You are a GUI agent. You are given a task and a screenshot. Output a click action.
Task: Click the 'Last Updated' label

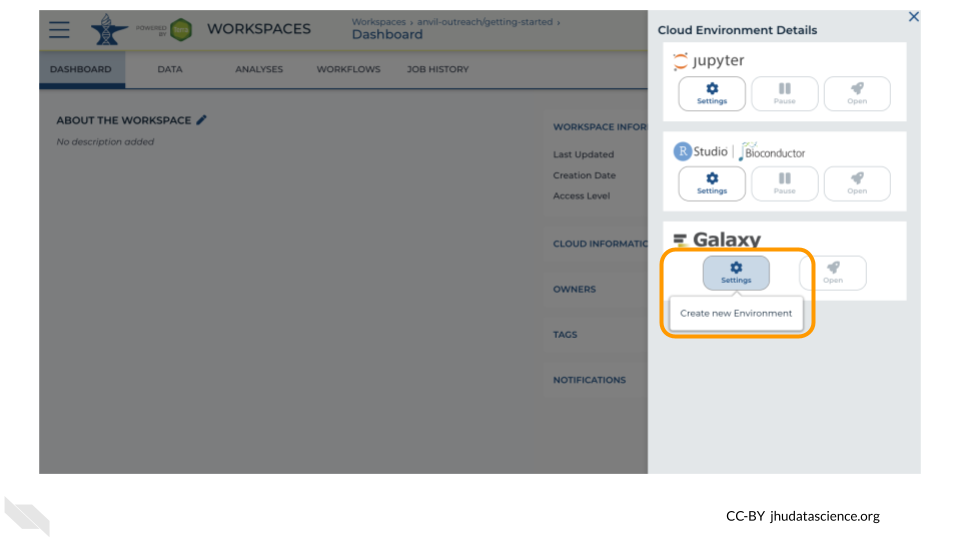coord(583,154)
